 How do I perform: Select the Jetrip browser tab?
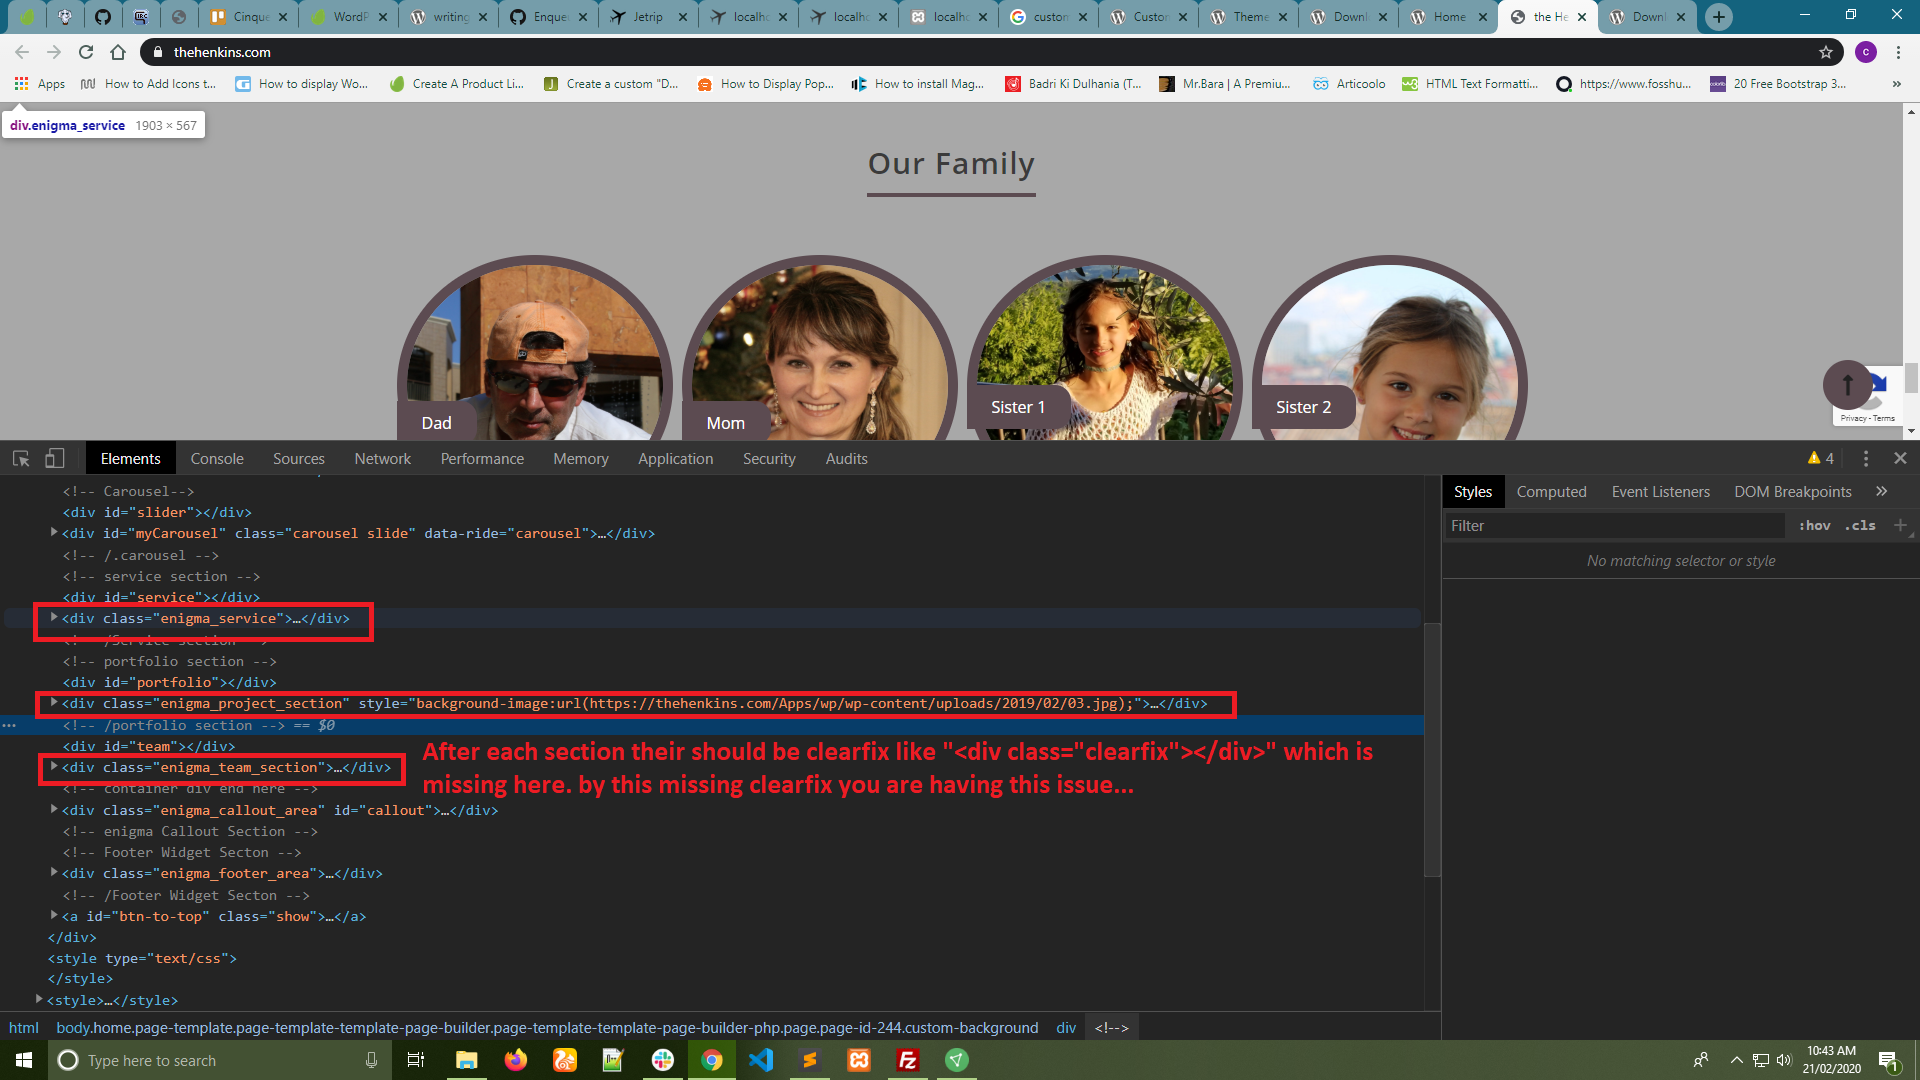coord(647,17)
